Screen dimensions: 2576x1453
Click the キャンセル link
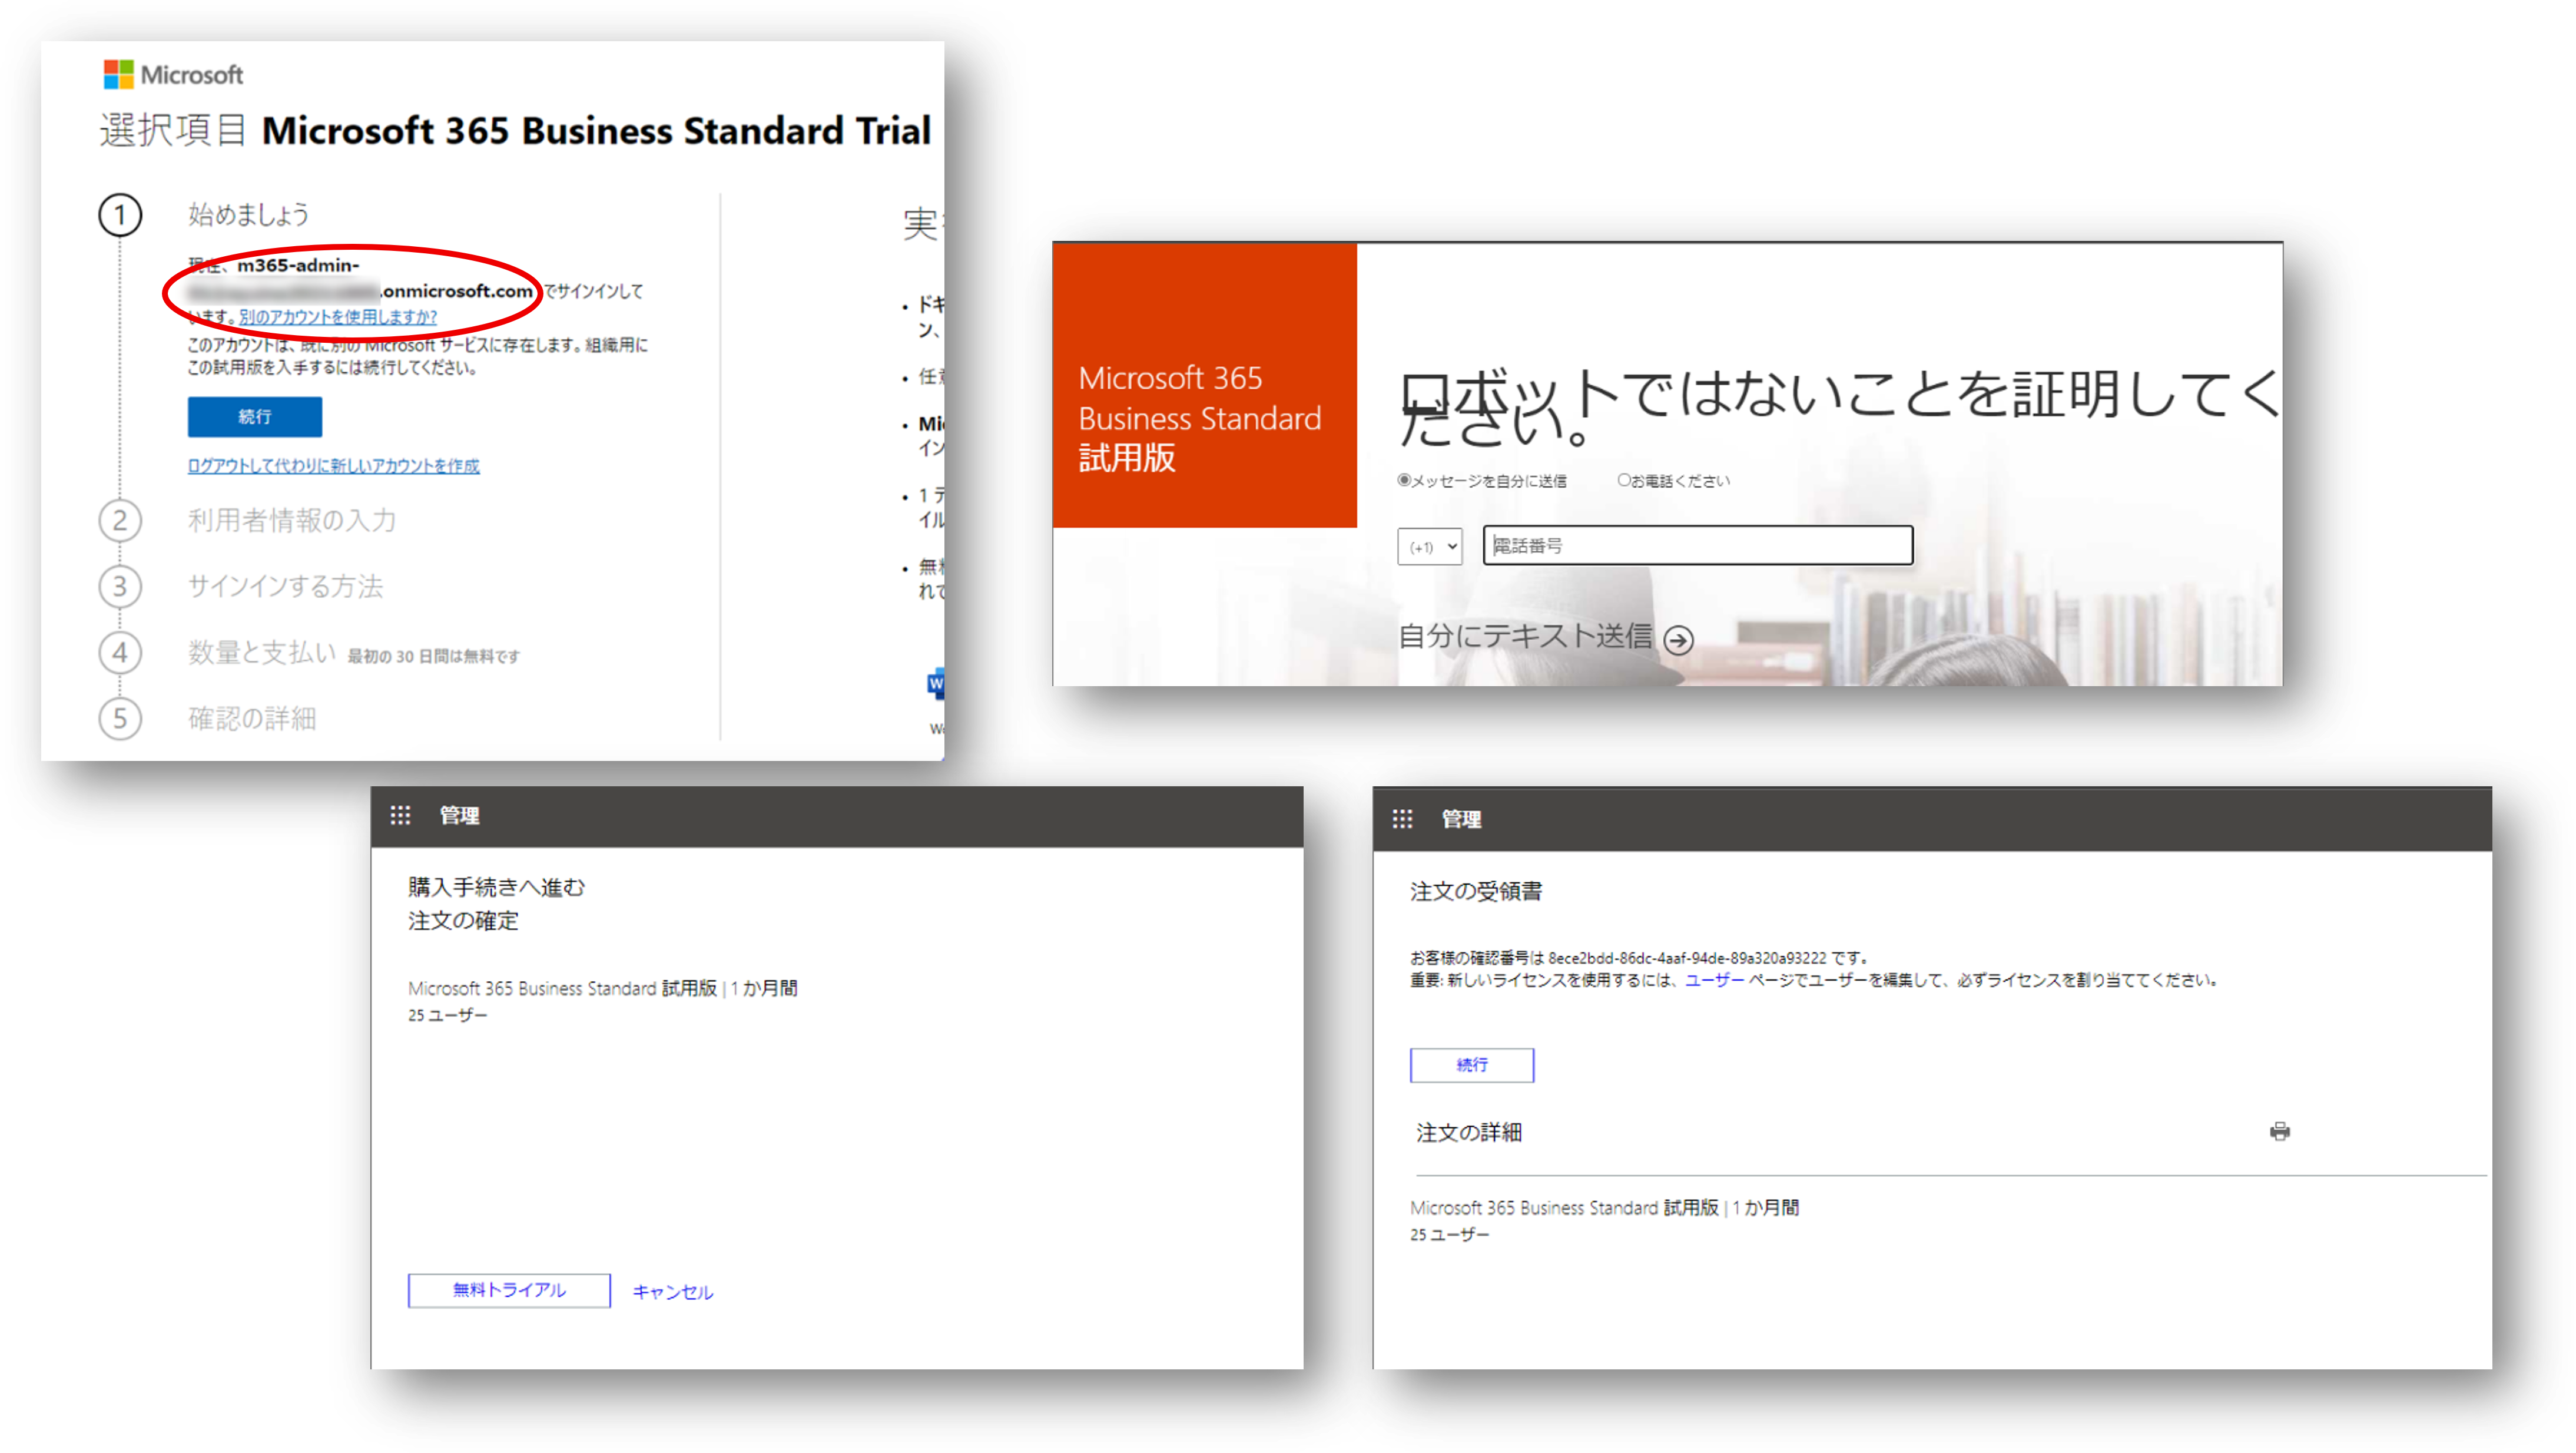click(x=673, y=1292)
